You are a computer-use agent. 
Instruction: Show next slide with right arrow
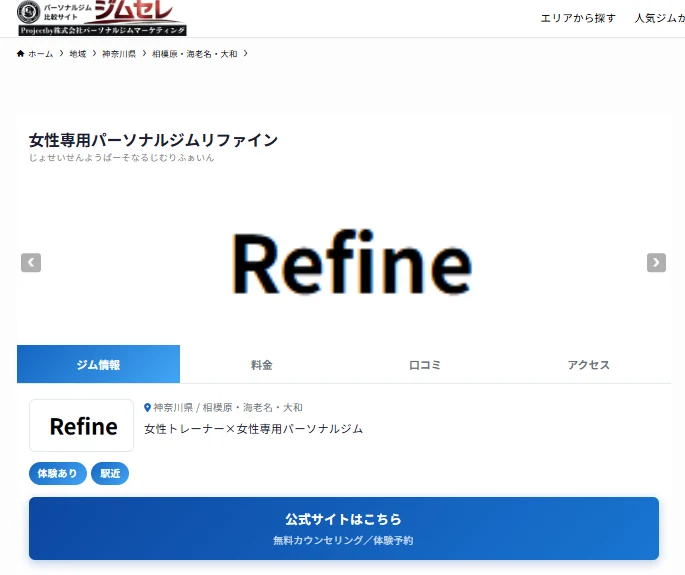656,263
